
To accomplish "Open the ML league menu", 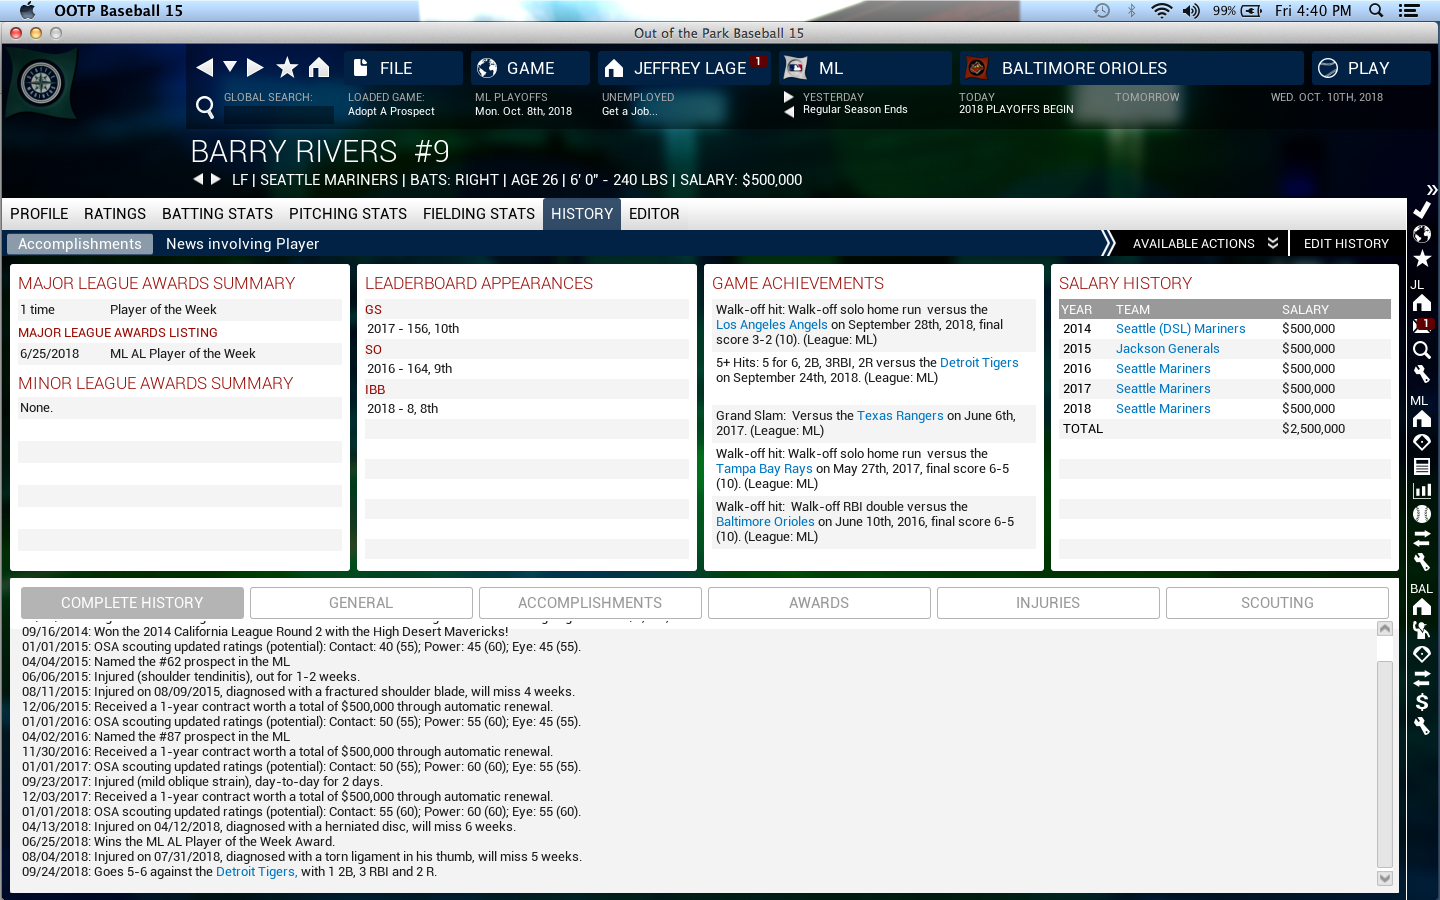I will [865, 68].
